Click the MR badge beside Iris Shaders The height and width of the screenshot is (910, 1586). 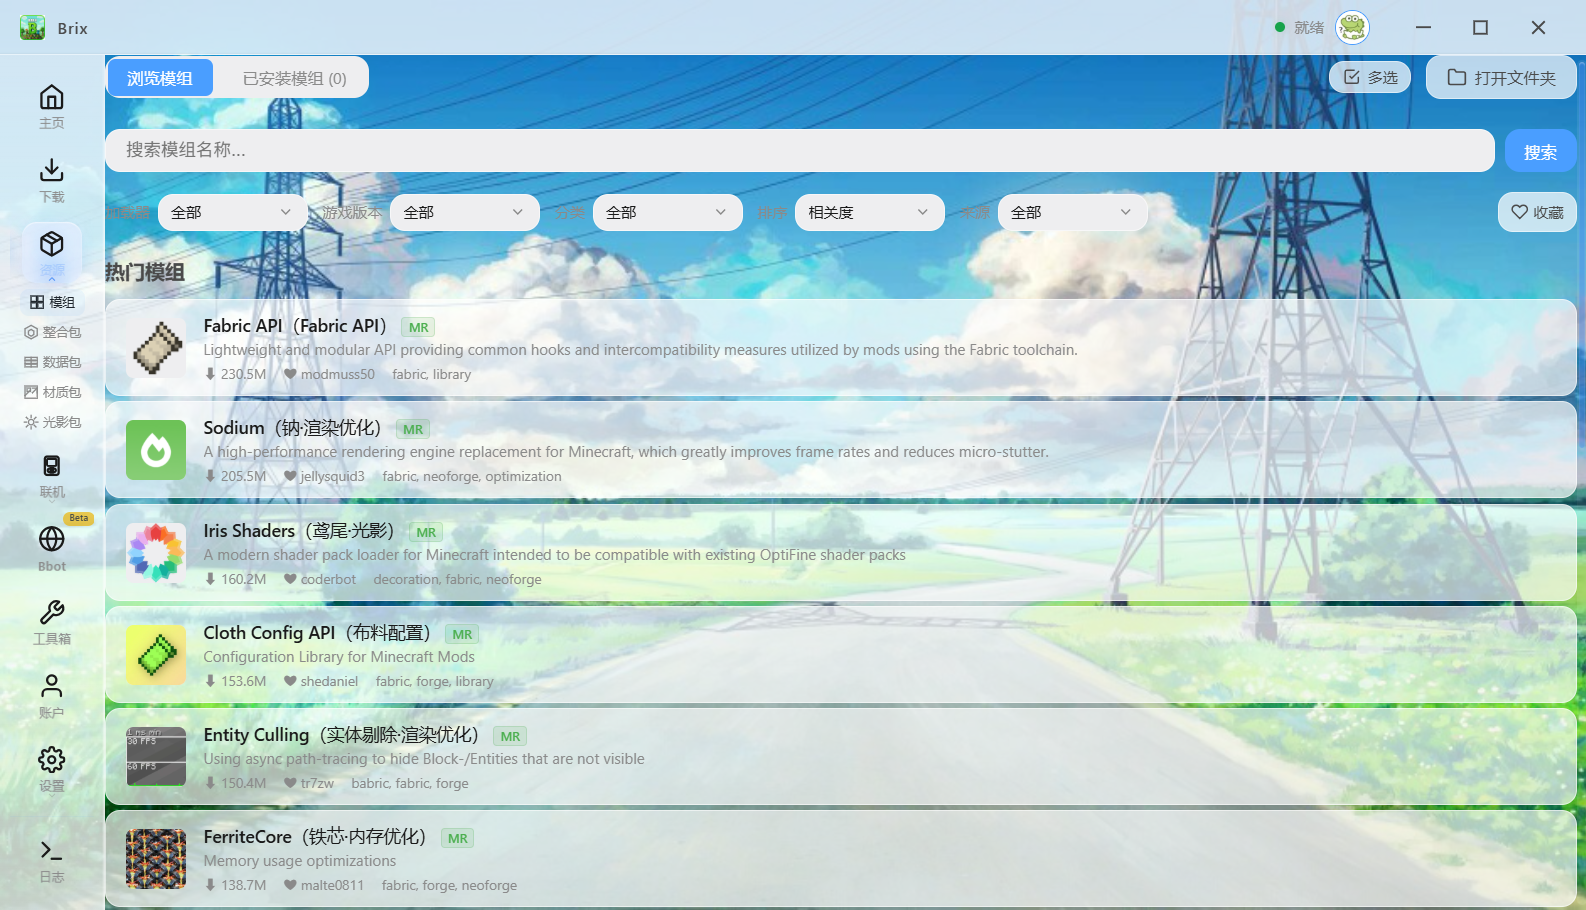point(426,532)
